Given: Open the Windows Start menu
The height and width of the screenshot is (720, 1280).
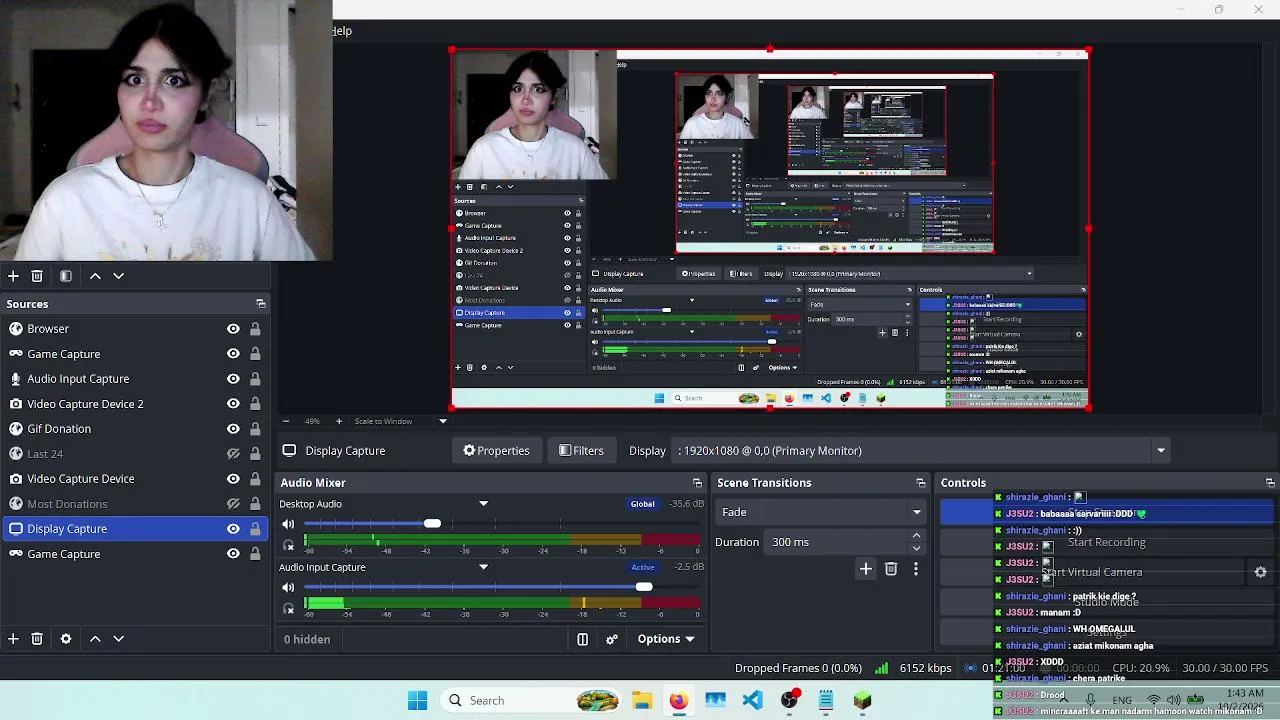Looking at the screenshot, I should click(417, 700).
